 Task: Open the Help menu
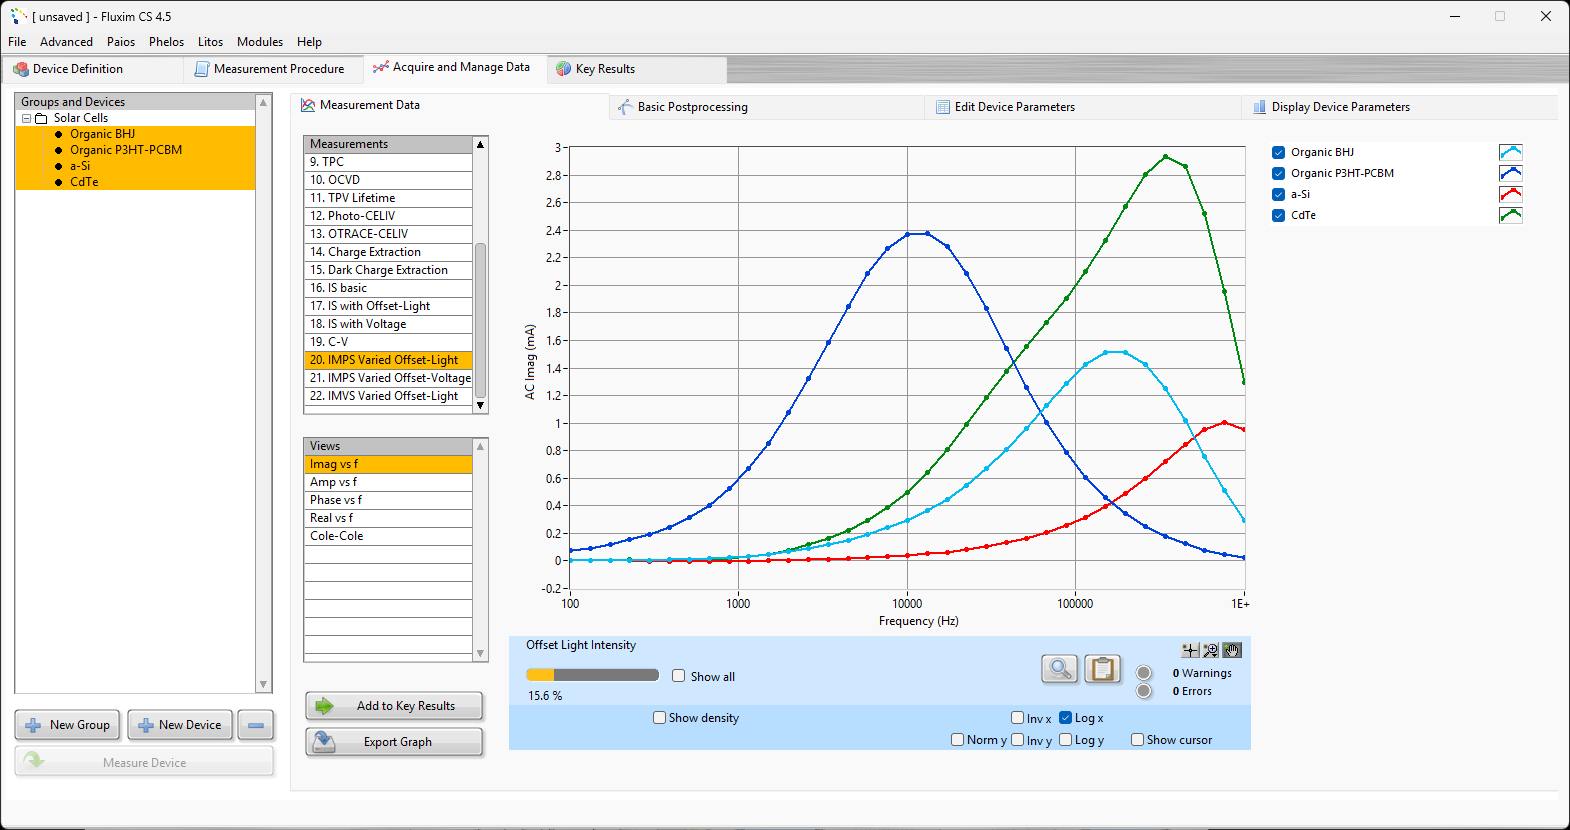pyautogui.click(x=309, y=42)
